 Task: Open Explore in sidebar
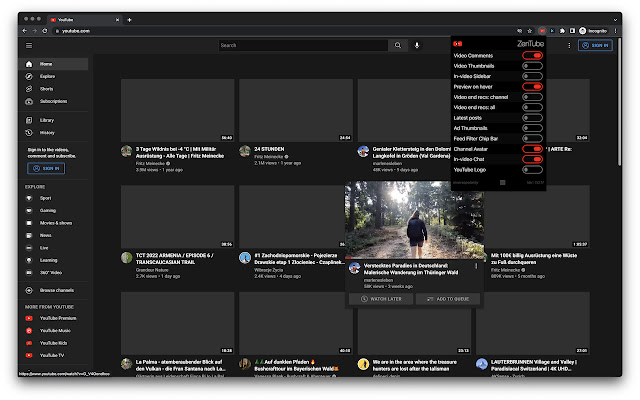coord(53,76)
